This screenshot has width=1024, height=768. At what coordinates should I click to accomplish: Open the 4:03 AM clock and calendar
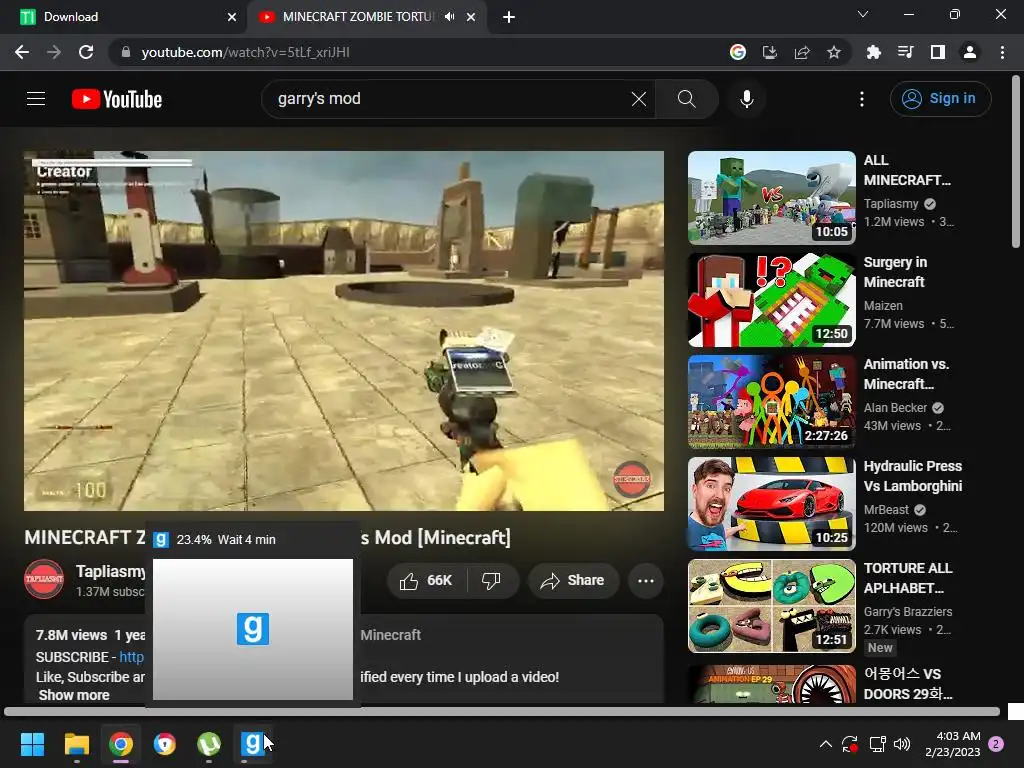click(952, 744)
